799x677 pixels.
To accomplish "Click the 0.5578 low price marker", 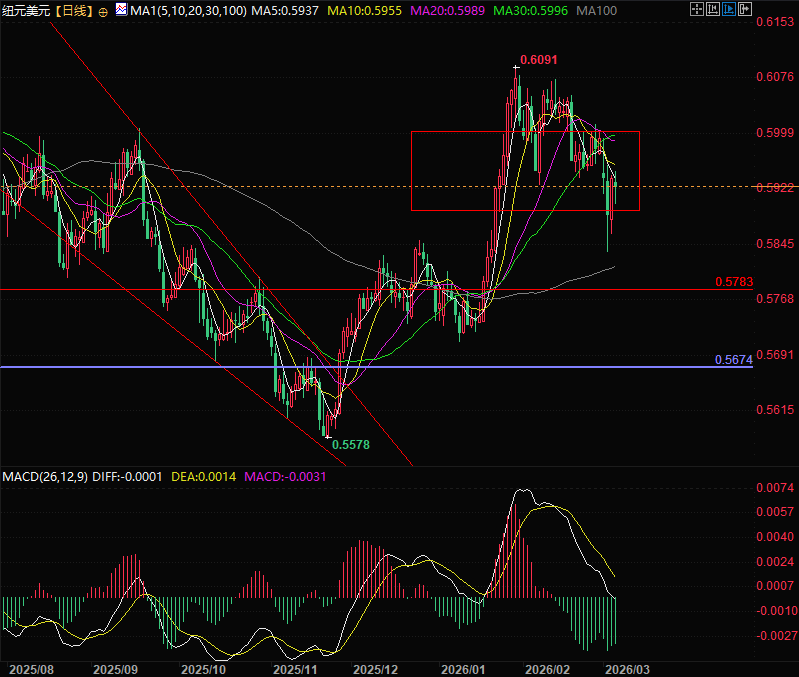I will (x=350, y=443).
